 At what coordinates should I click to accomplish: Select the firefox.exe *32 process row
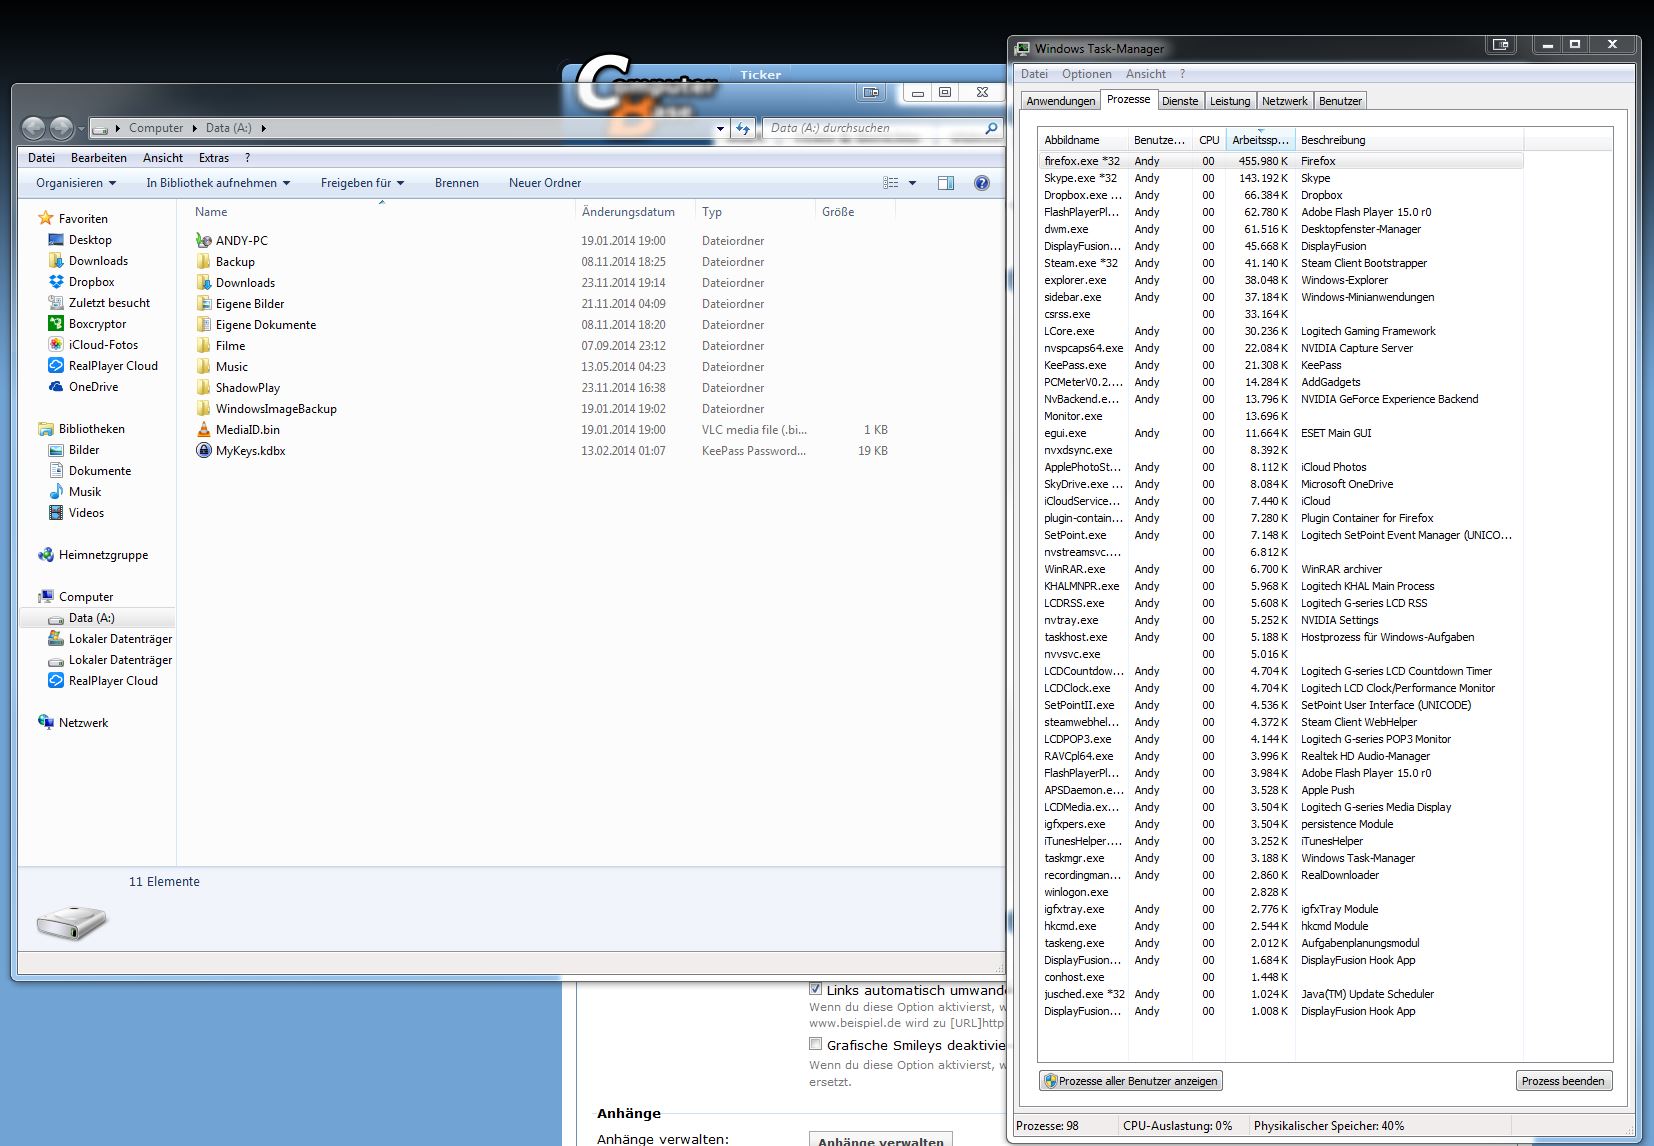1281,161
